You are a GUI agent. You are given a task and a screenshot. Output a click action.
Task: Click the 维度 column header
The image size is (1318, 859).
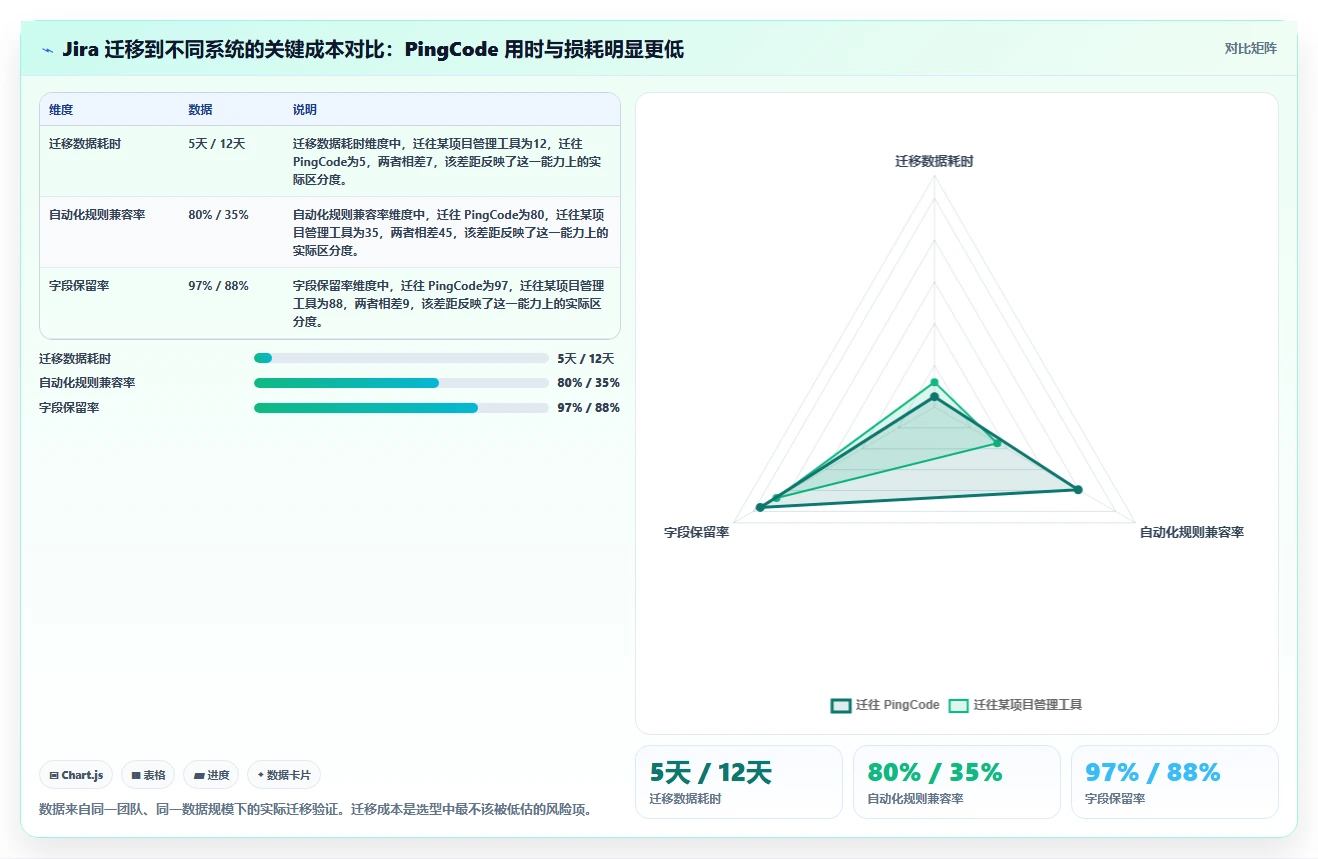pyautogui.click(x=61, y=110)
